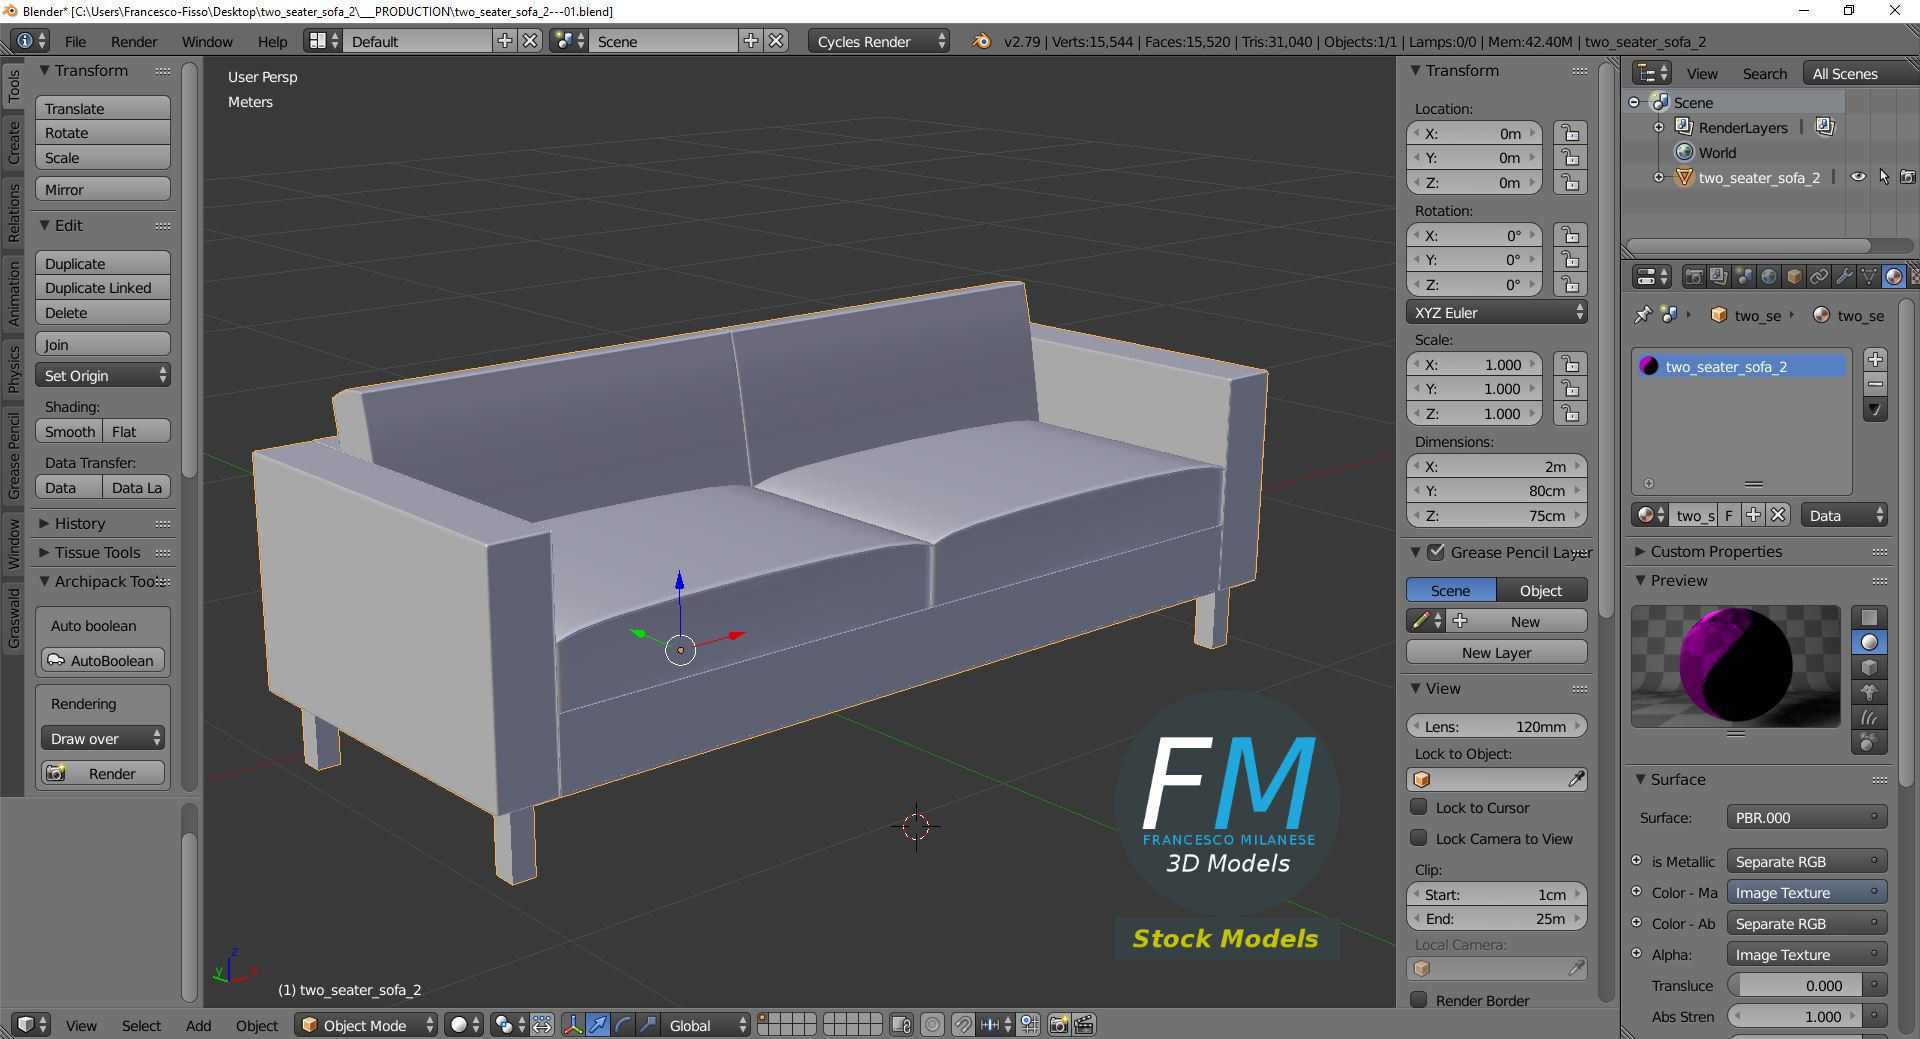The image size is (1920, 1039).
Task: Click the Duplicate Linked button
Action: pyautogui.click(x=103, y=287)
